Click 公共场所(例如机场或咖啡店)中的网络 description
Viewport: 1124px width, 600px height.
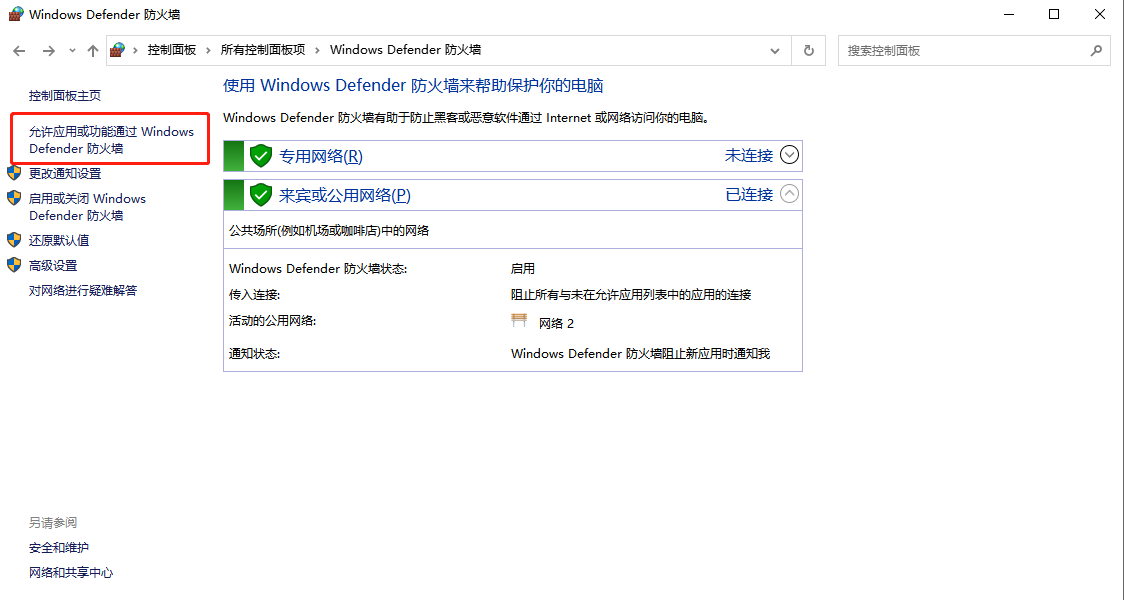(x=329, y=230)
